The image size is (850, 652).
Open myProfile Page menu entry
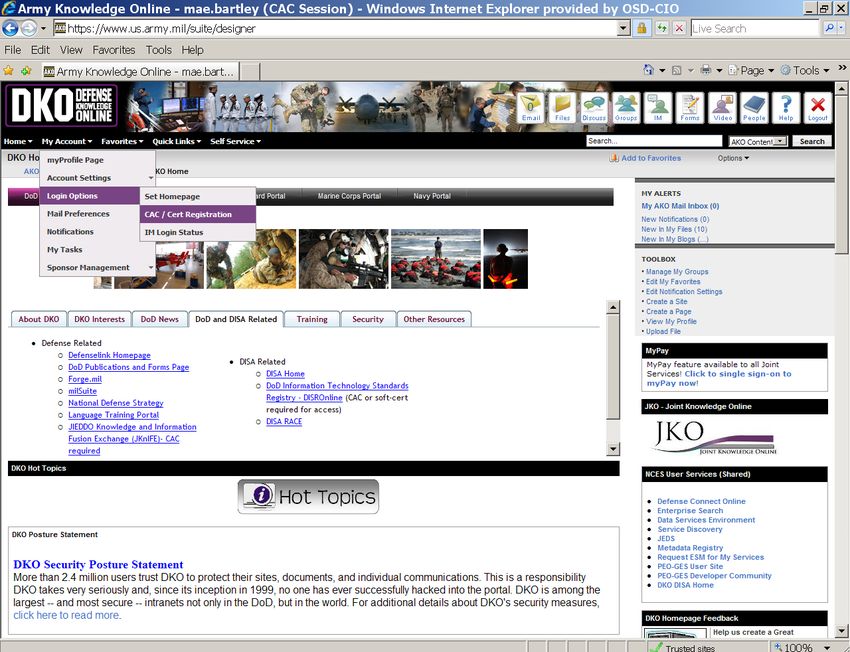pos(97,160)
